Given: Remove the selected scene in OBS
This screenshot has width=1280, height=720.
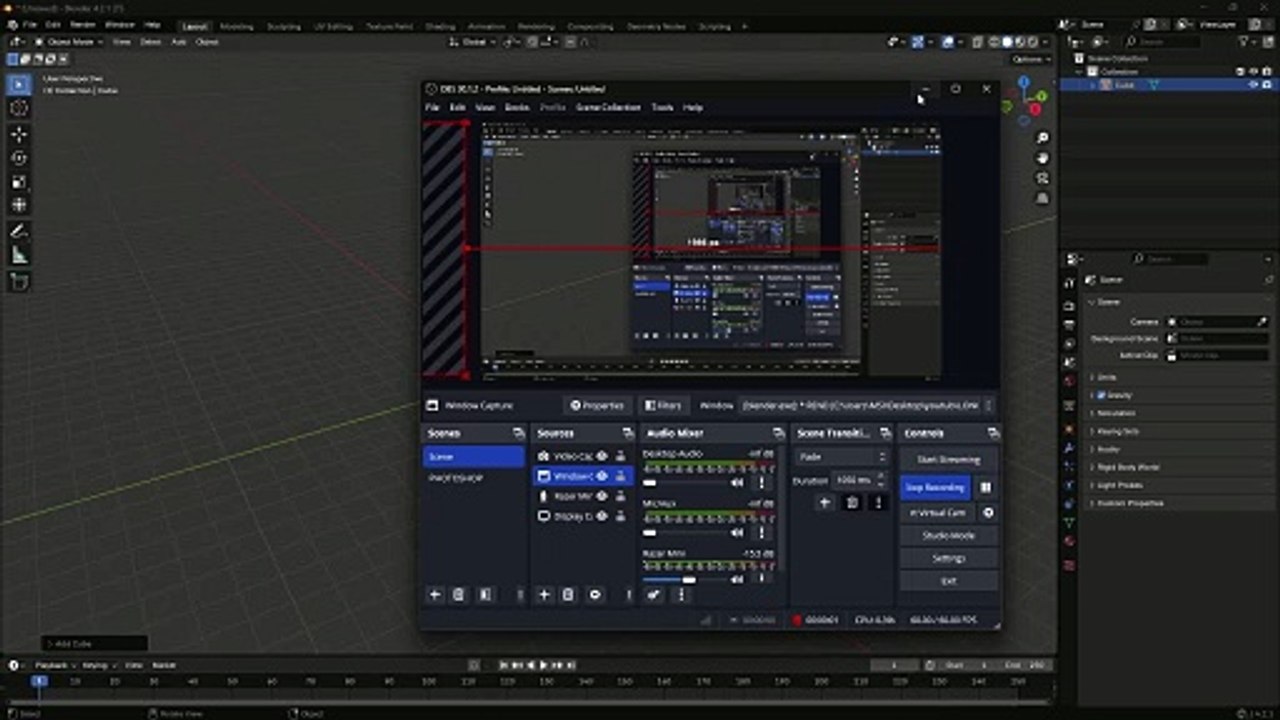Looking at the screenshot, I should point(459,594).
